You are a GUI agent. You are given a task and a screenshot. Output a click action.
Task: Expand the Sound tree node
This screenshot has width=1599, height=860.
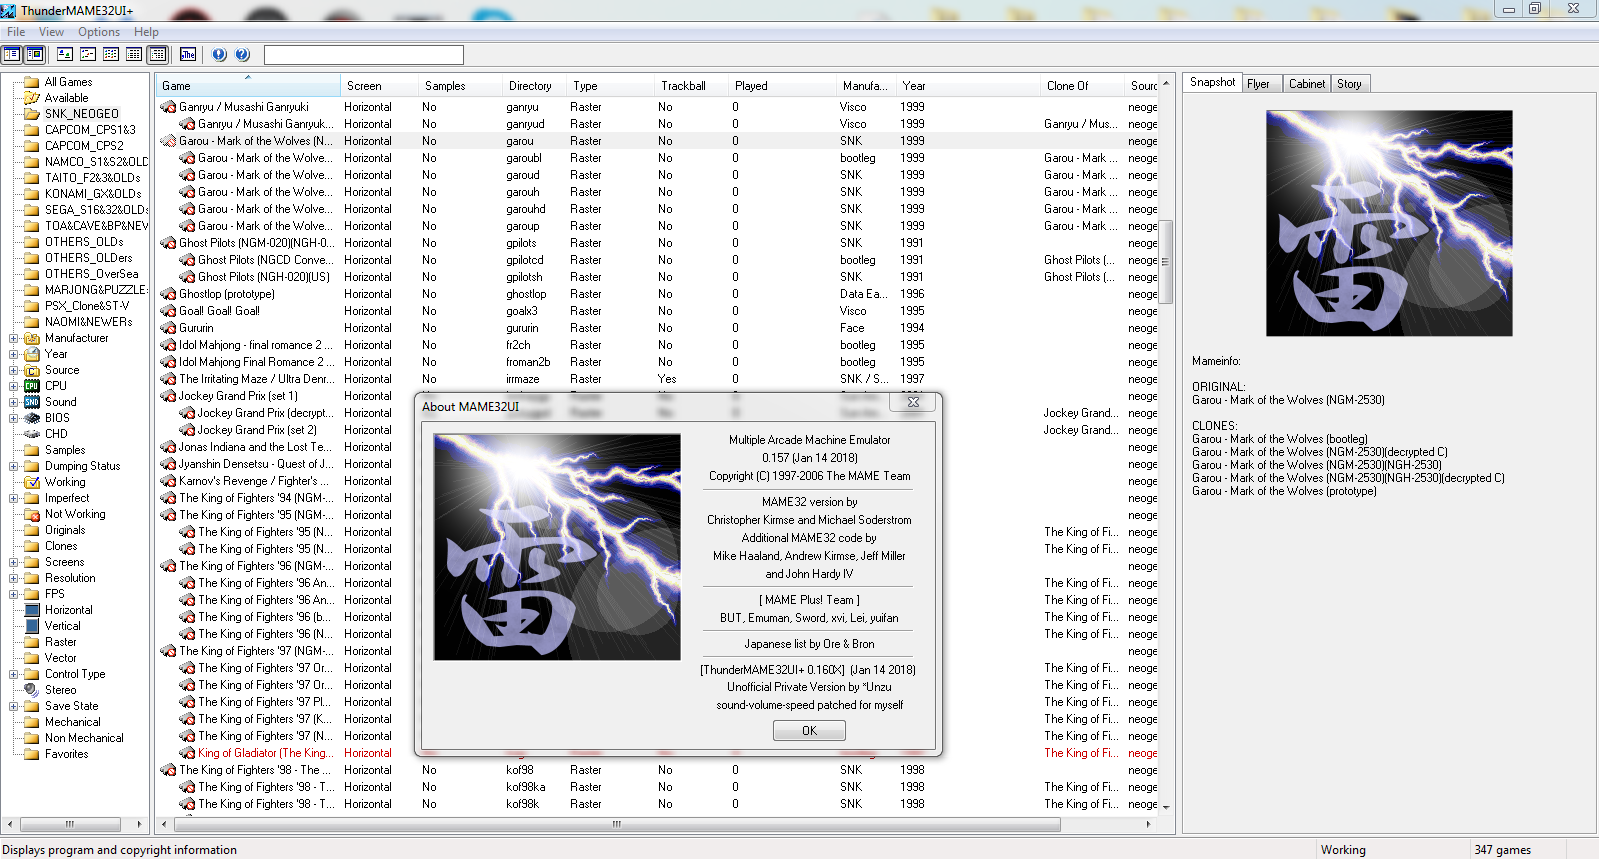[x=14, y=402]
